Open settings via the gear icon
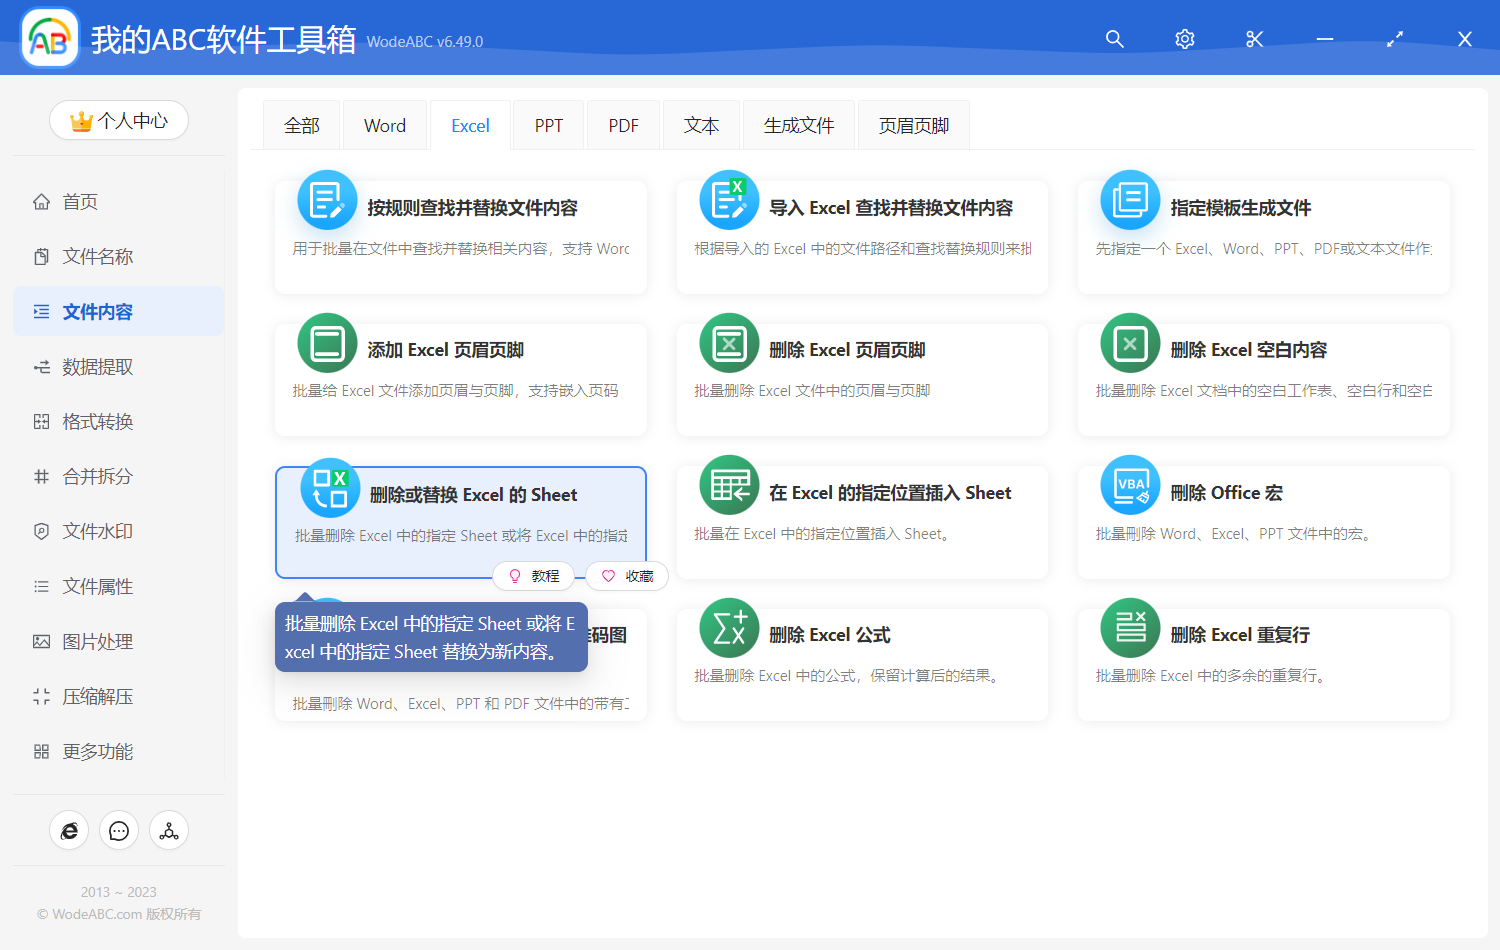This screenshot has height=950, width=1500. point(1184,39)
